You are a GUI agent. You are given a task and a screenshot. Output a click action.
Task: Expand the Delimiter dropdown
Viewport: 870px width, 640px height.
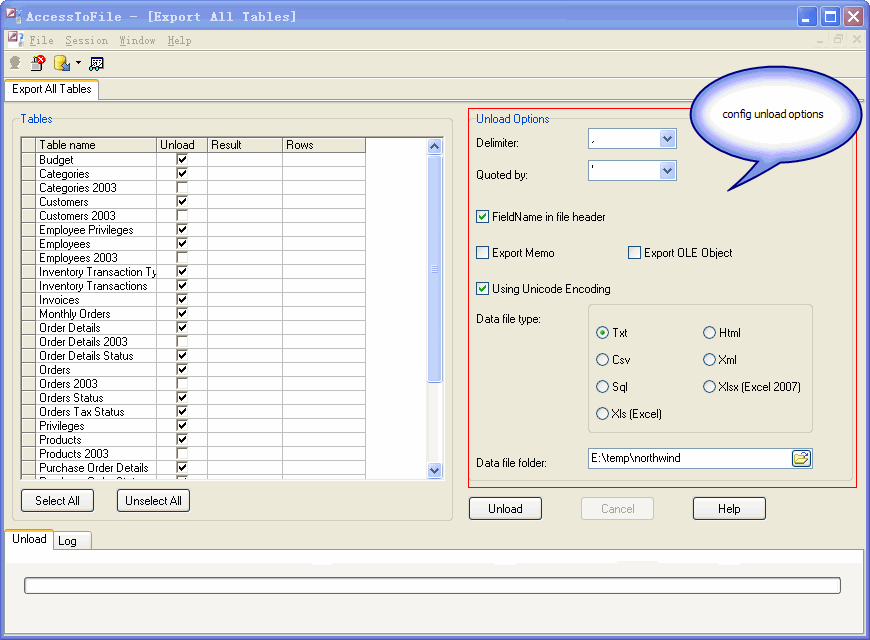667,138
